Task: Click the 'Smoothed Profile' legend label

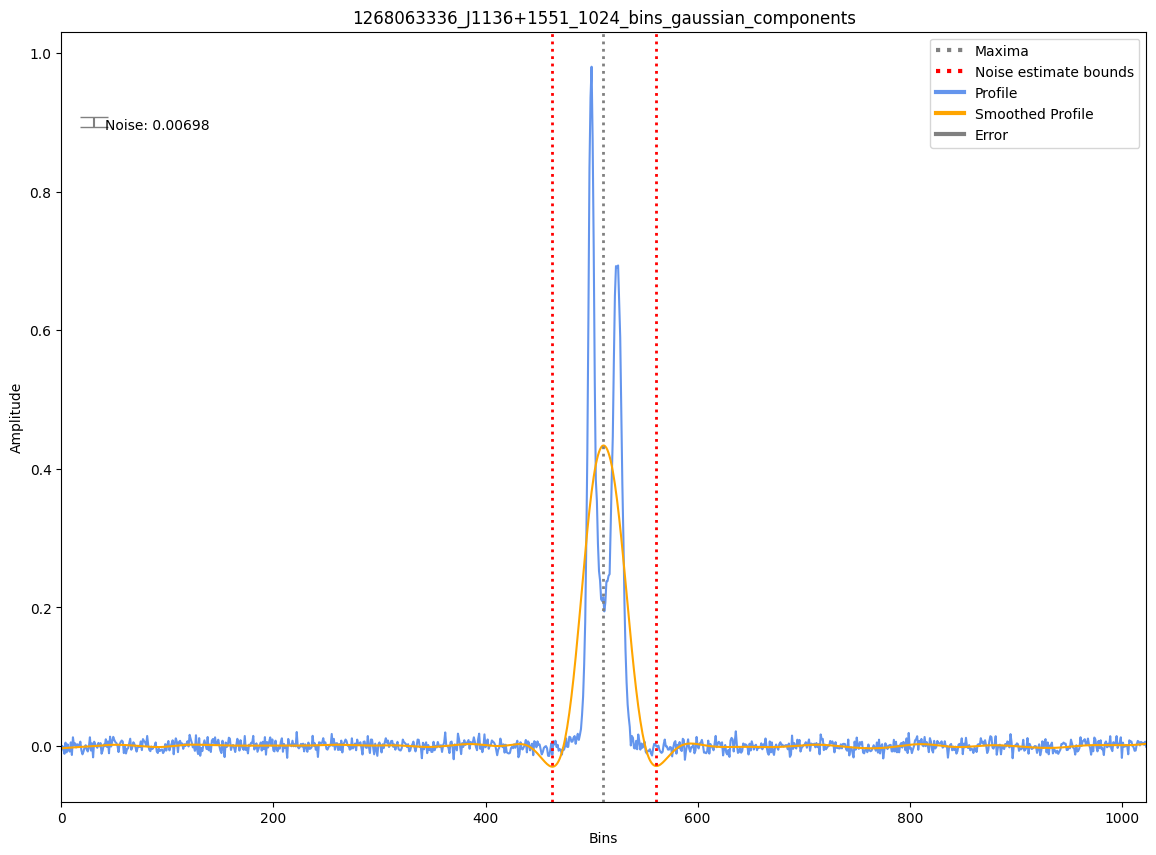Action: tap(1034, 114)
